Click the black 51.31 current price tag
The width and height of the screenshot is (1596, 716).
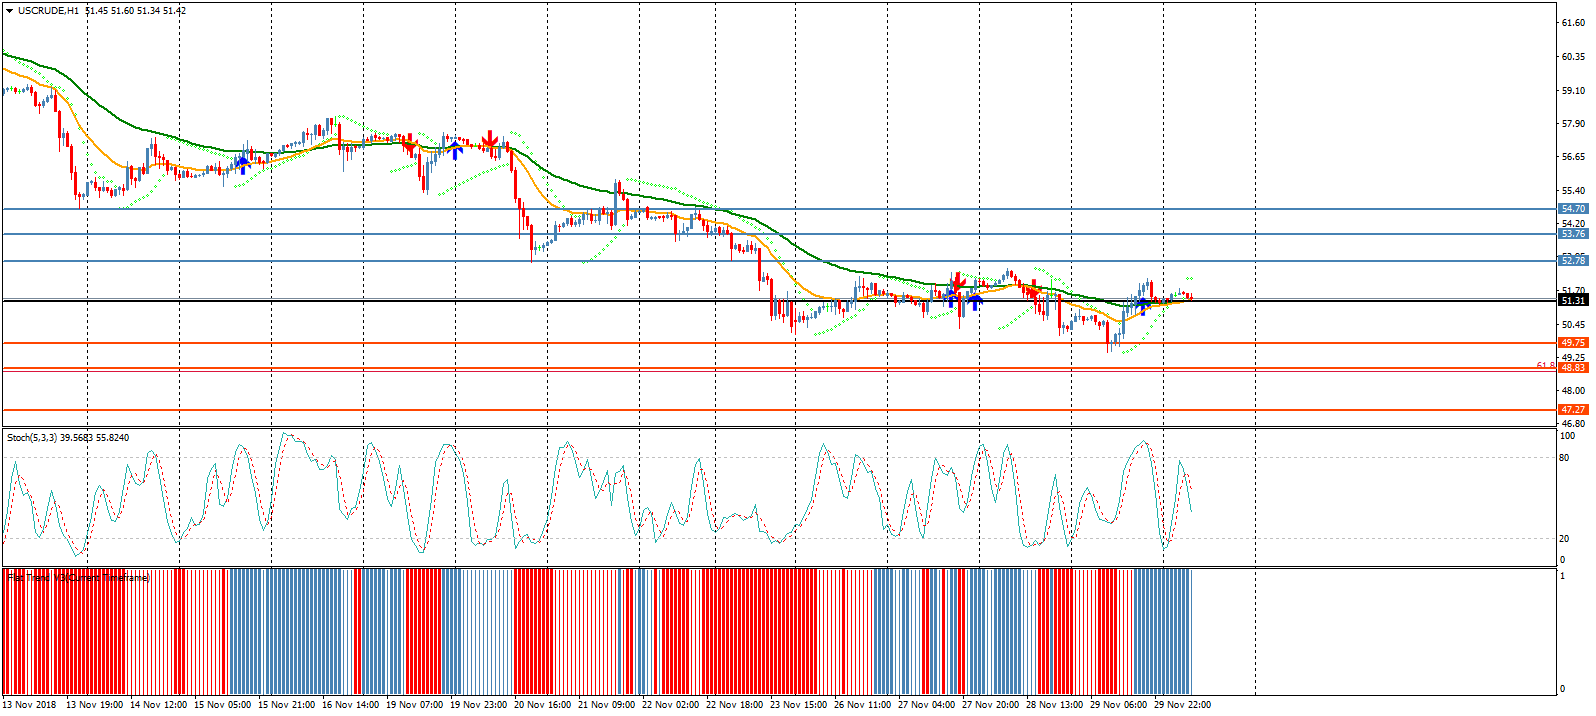(x=1573, y=300)
